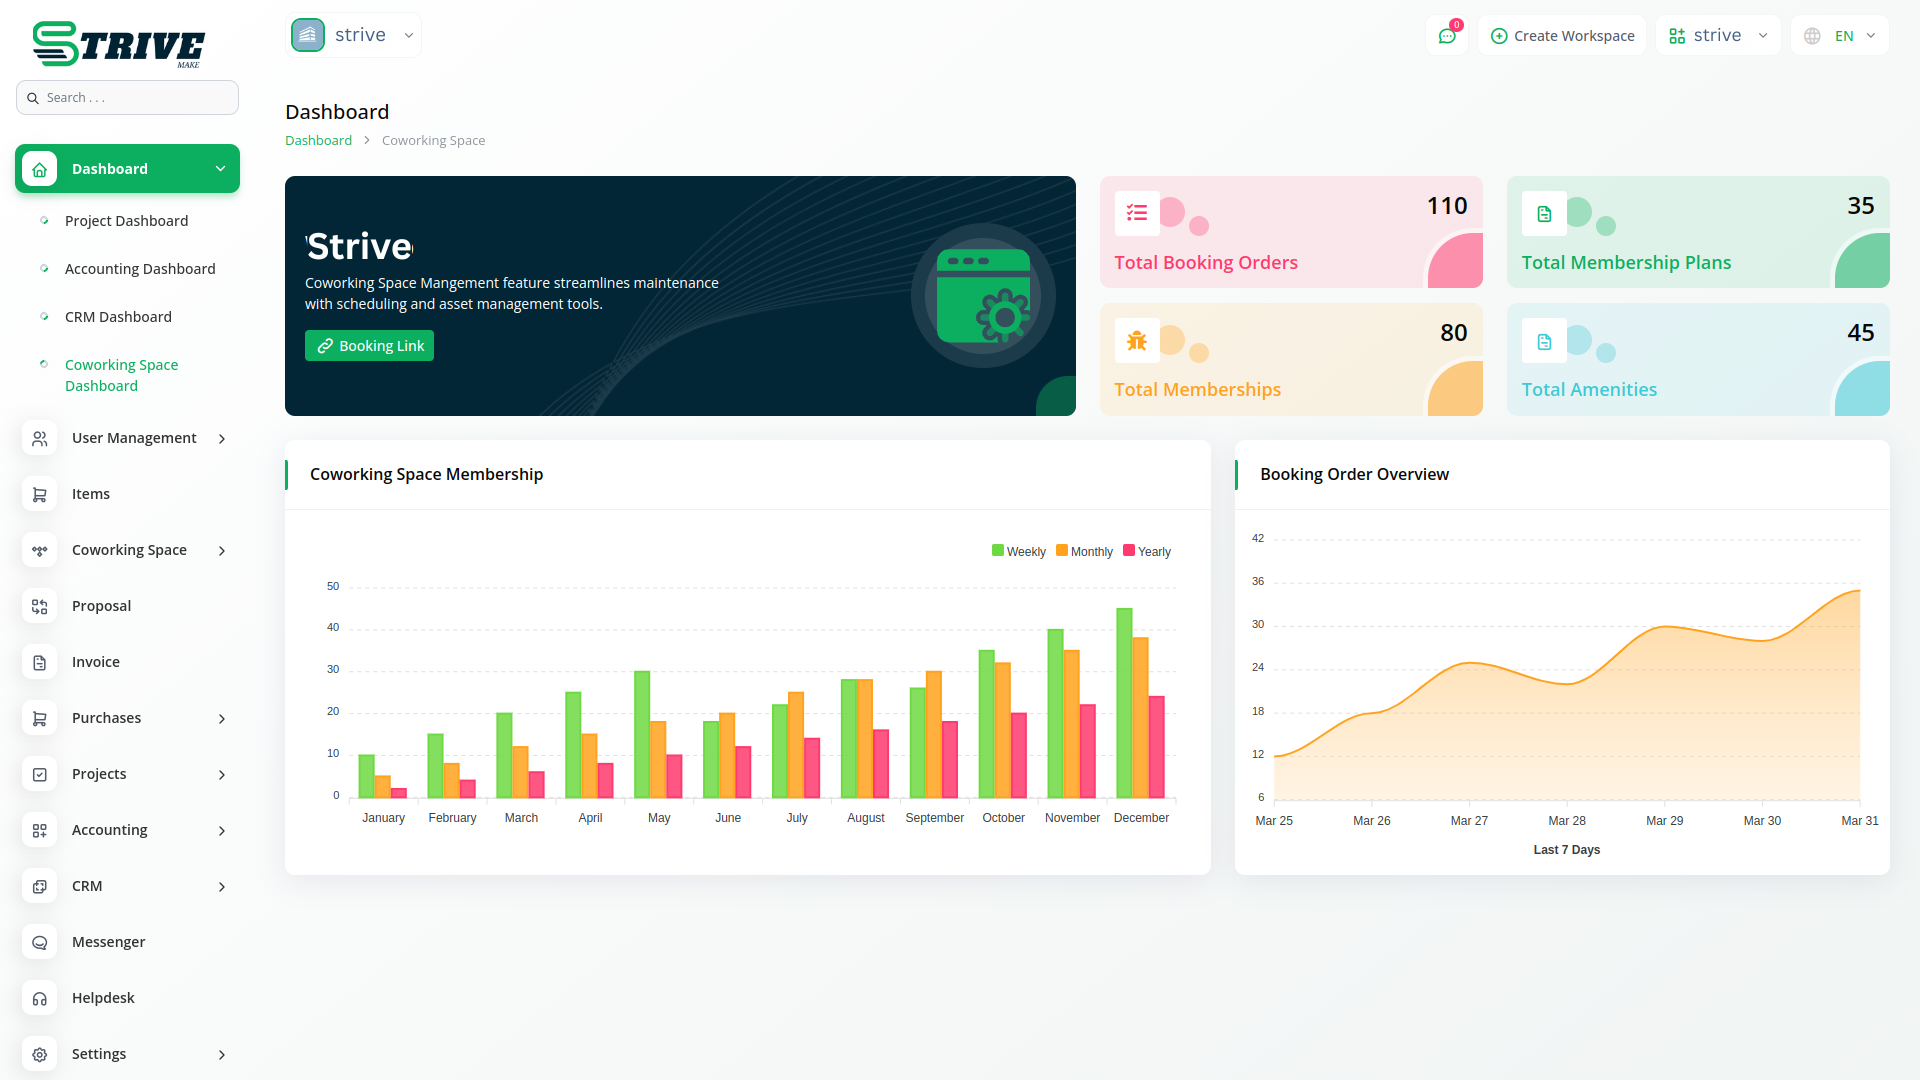Screen dimensions: 1920x1080
Task: Toggle the Yearly series in chart legend
Action: click(x=1147, y=551)
